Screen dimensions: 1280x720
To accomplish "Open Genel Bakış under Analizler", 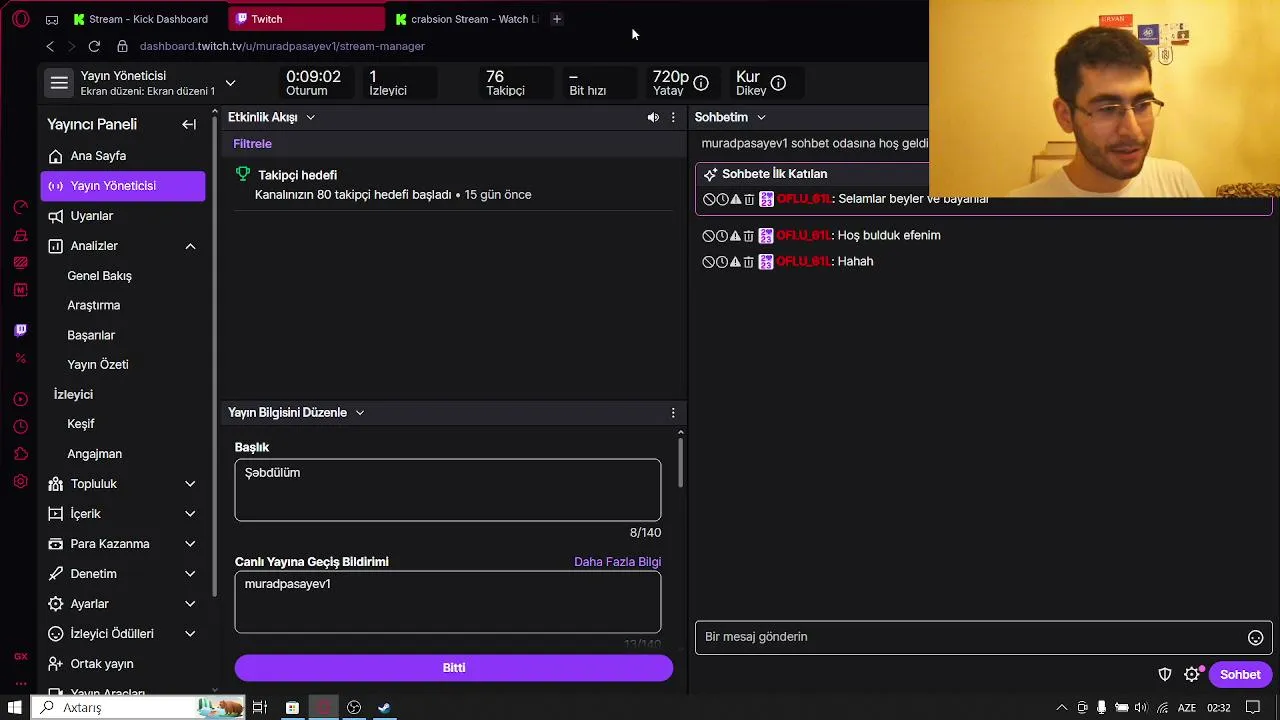I will tap(99, 276).
